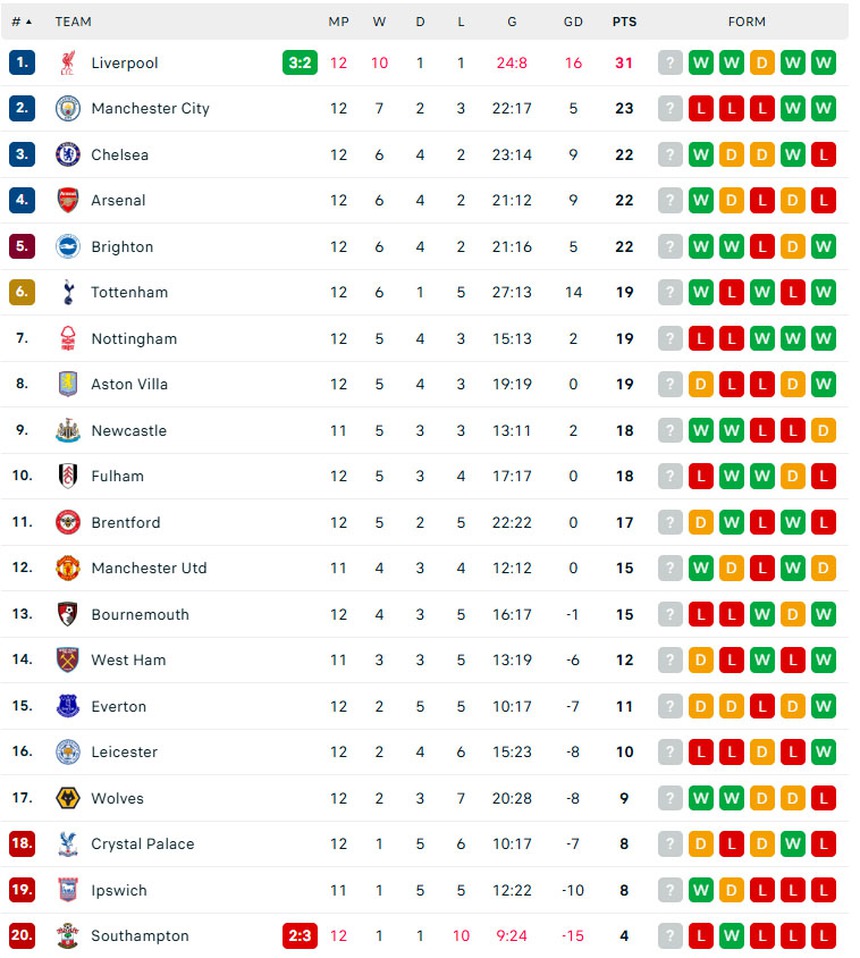Viewport: 860px width, 958px height.
Task: Click Manchester City's most recent win badge
Action: pos(823,109)
